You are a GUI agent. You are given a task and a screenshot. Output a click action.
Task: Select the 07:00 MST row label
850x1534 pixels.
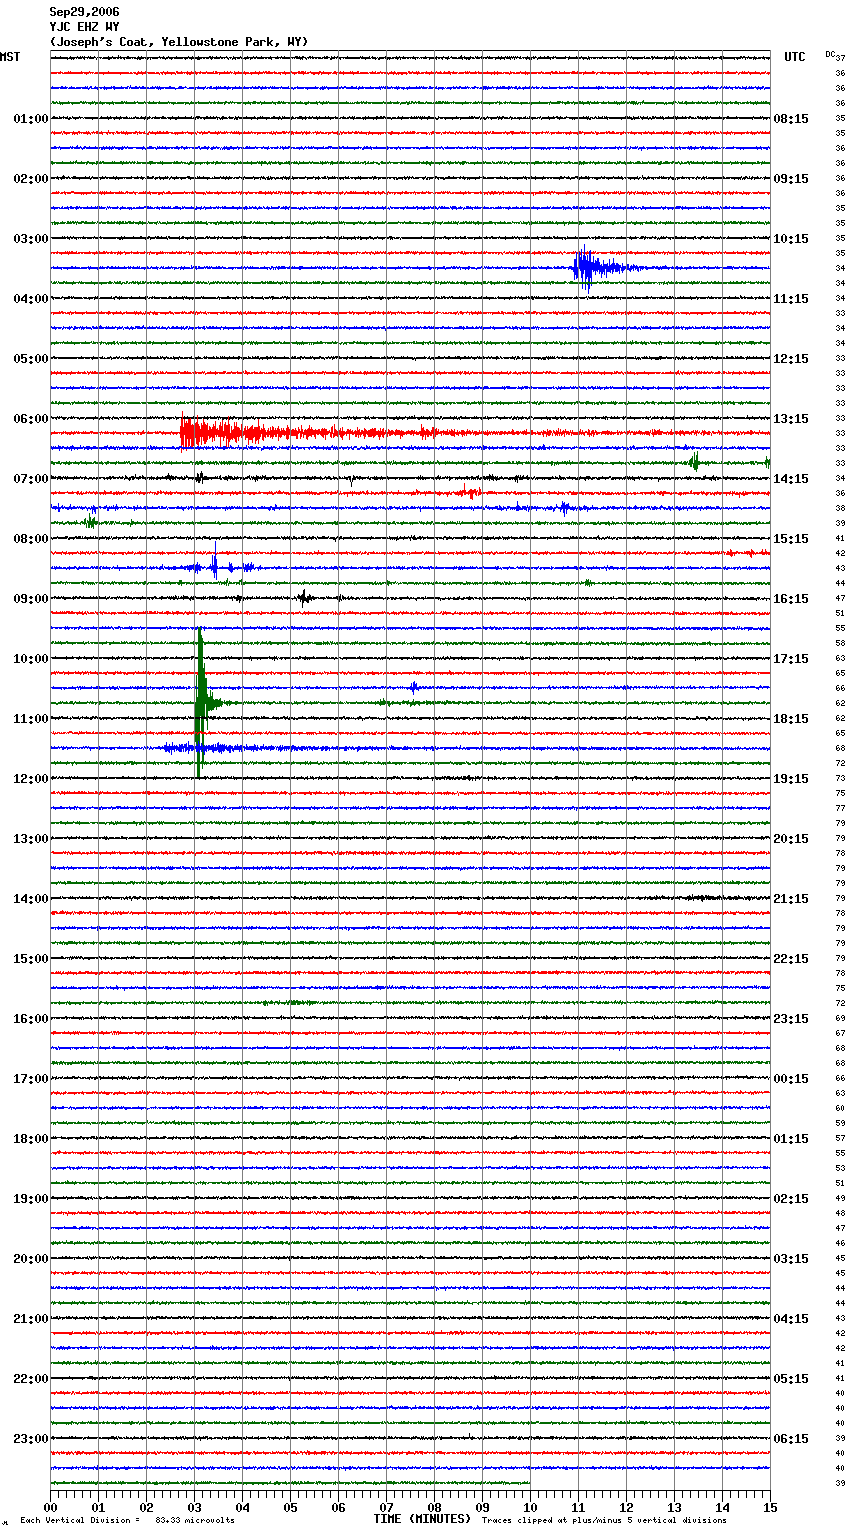coord(31,479)
